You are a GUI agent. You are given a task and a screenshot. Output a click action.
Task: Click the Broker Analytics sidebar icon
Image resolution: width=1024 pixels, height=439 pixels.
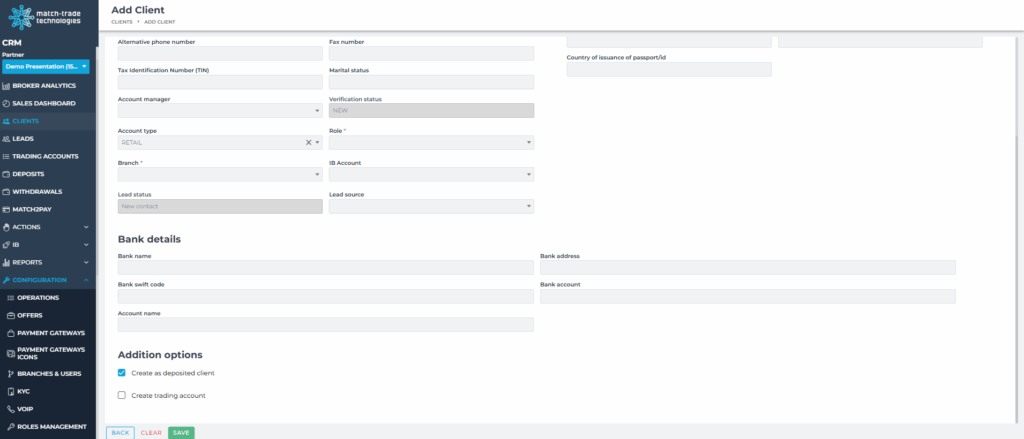[x=6, y=86]
